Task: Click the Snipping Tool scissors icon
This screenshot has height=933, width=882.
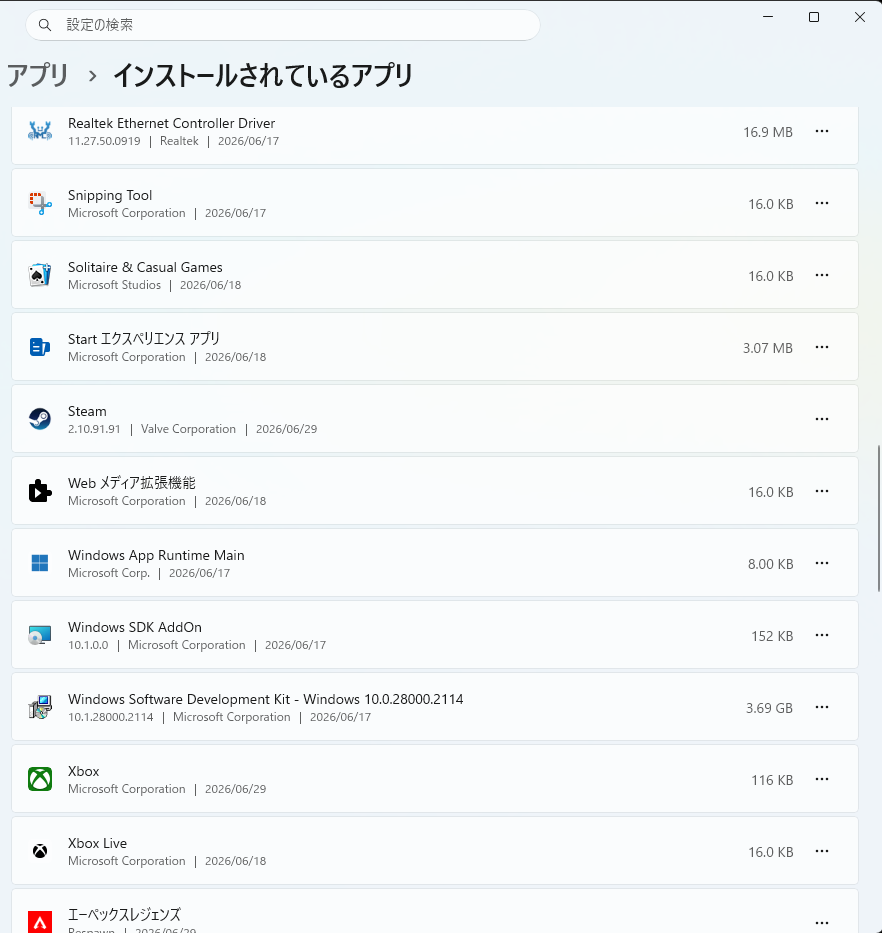Action: 40,203
